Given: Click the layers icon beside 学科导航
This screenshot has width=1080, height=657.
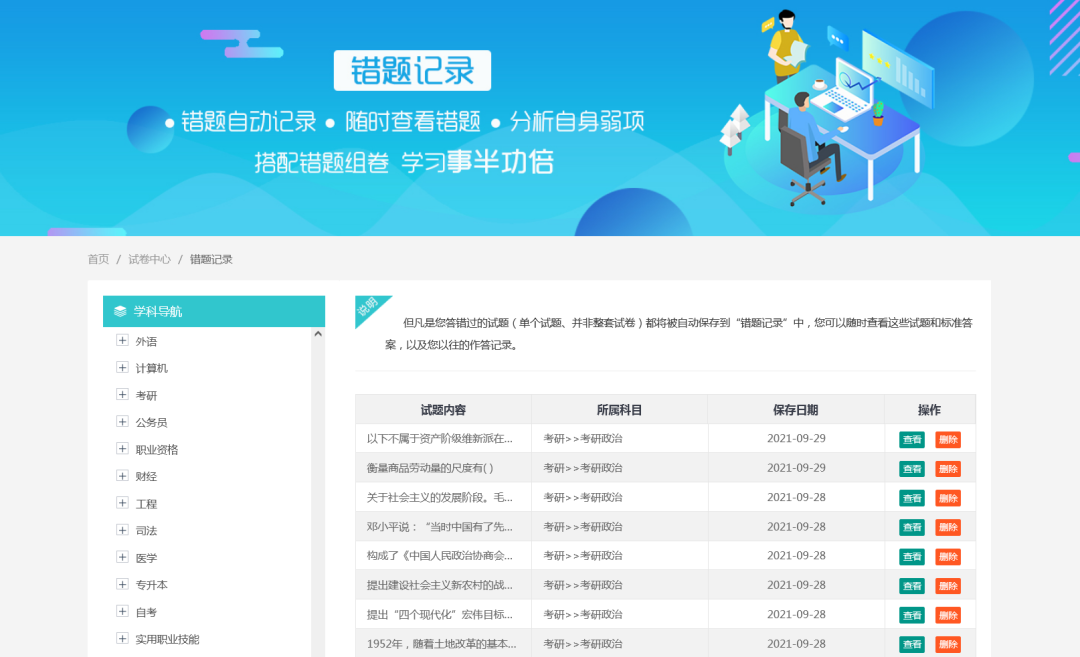Looking at the screenshot, I should point(120,311).
